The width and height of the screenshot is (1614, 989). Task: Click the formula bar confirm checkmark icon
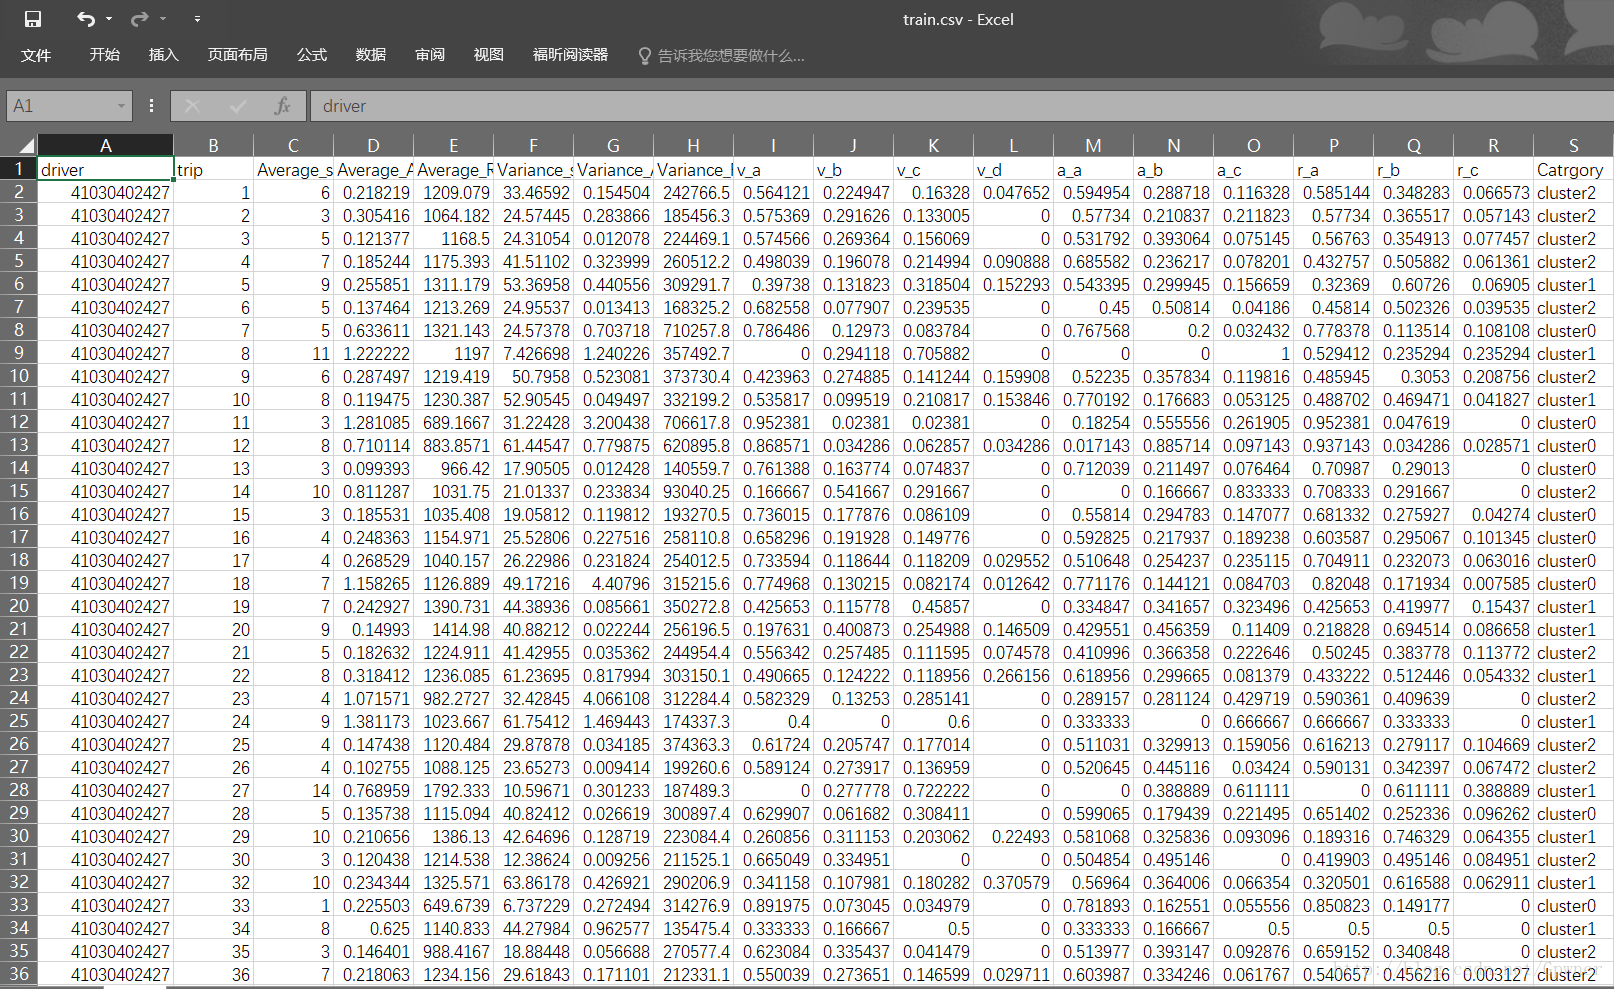click(238, 106)
